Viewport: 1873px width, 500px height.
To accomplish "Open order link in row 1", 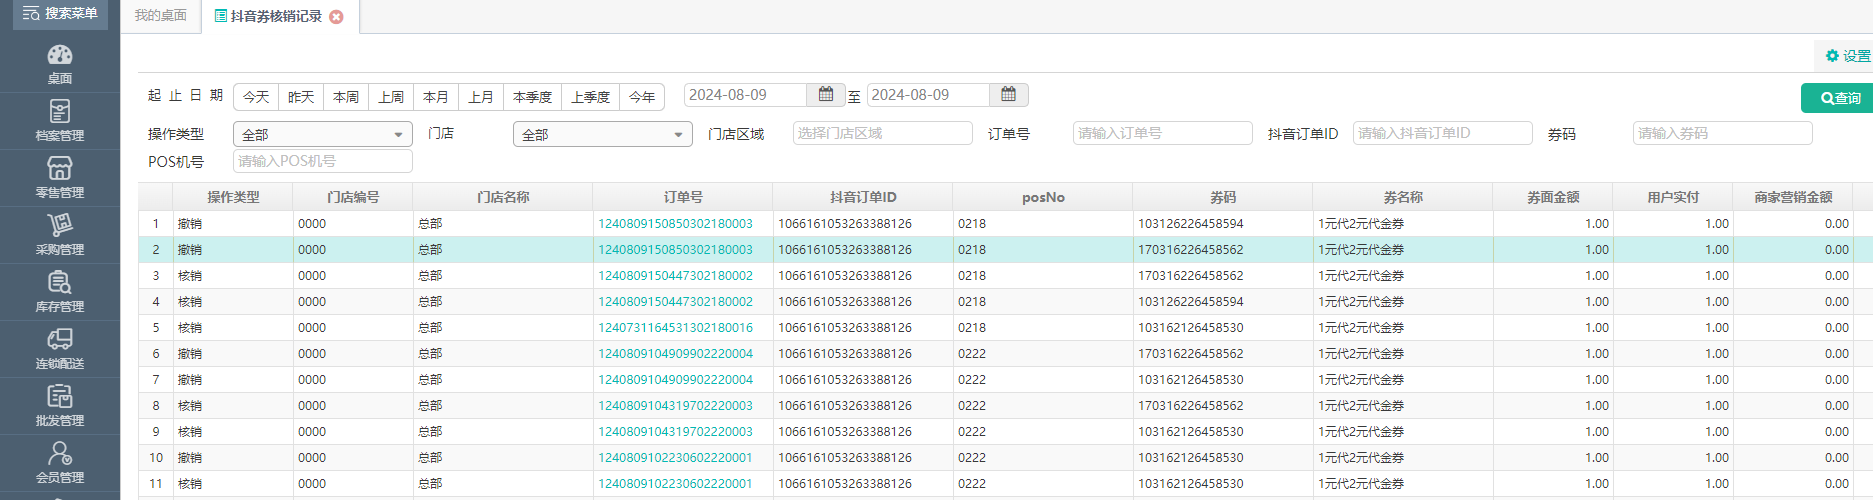I will tap(675, 224).
